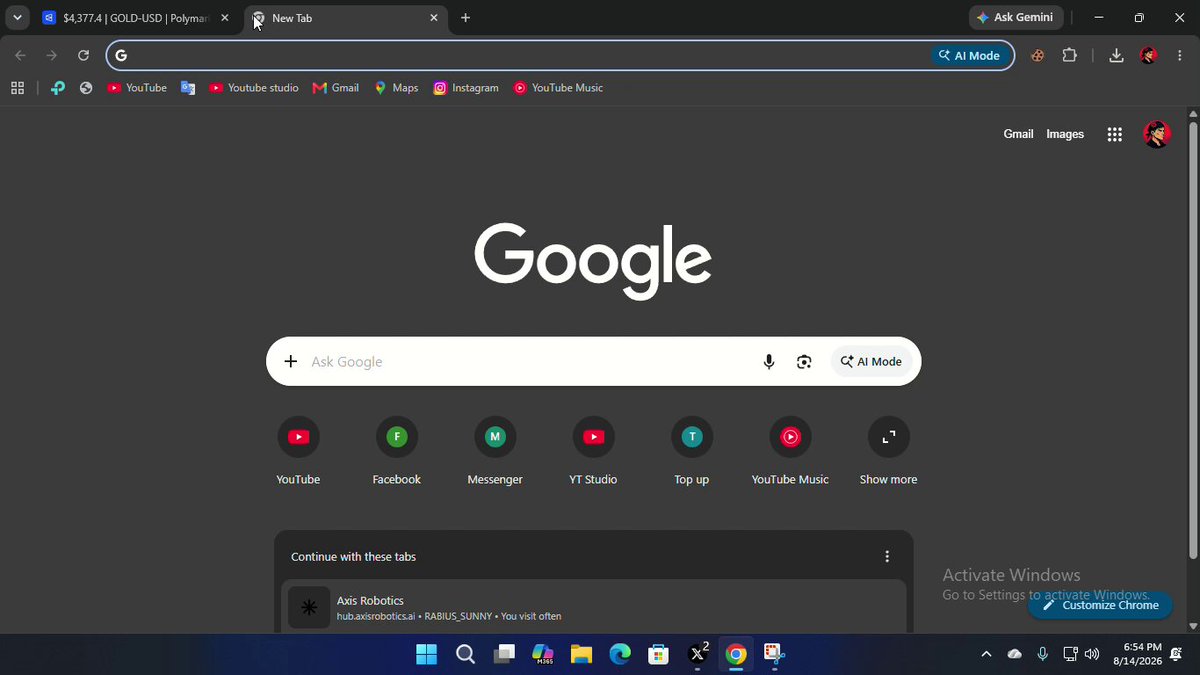Image resolution: width=1200 pixels, height=675 pixels.
Task: Reload the current page
Action: pos(83,55)
